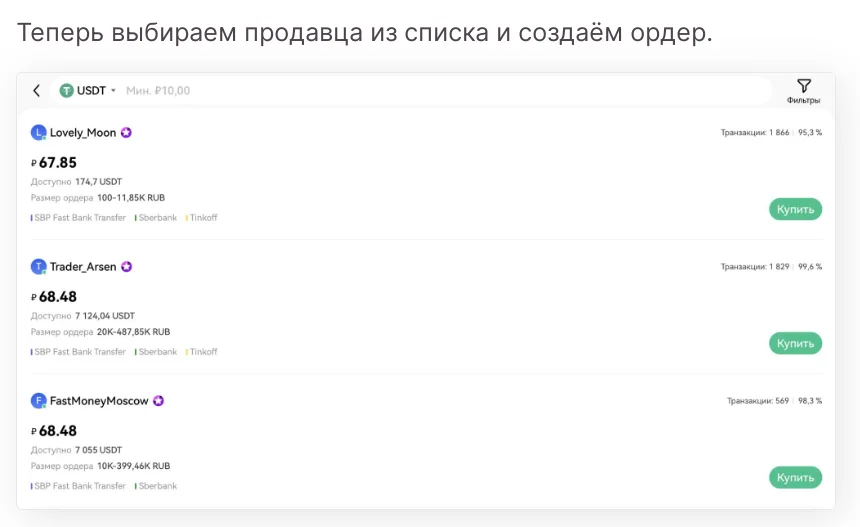This screenshot has width=860, height=527.
Task: Click verified badge next to Trader_Arsen
Action: point(127,267)
